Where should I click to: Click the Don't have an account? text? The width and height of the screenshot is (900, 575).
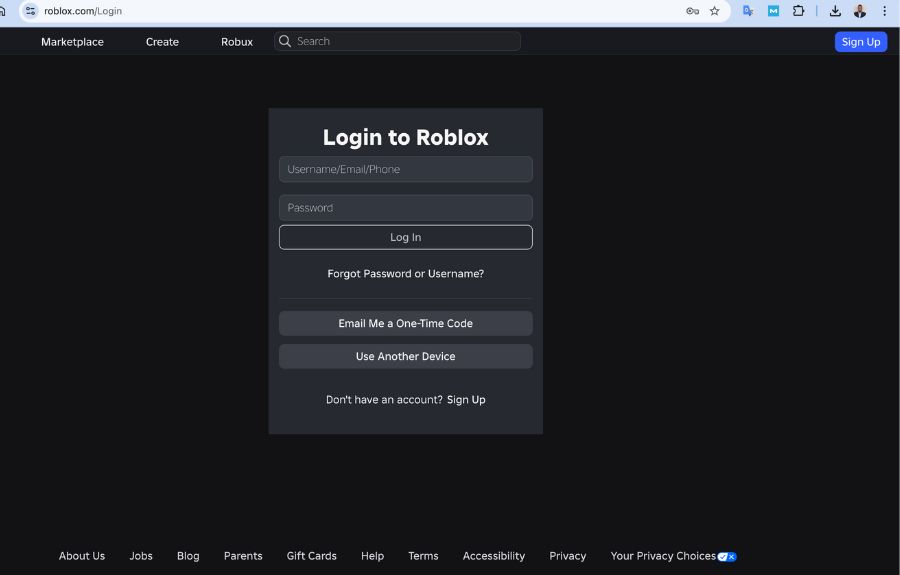[384, 400]
